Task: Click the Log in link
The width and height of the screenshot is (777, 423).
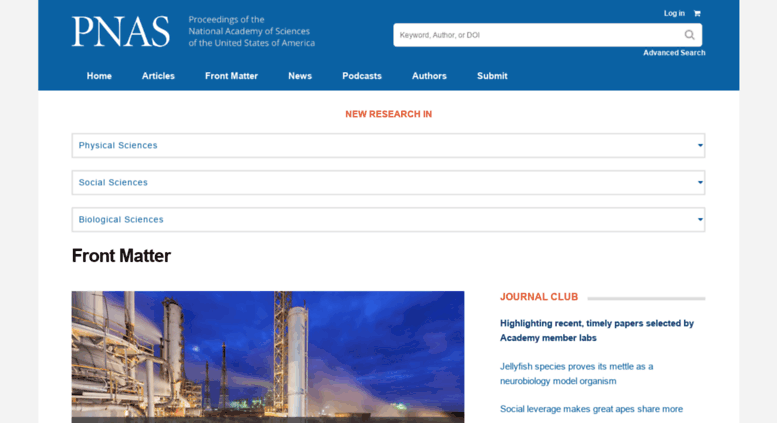Action: pos(674,13)
